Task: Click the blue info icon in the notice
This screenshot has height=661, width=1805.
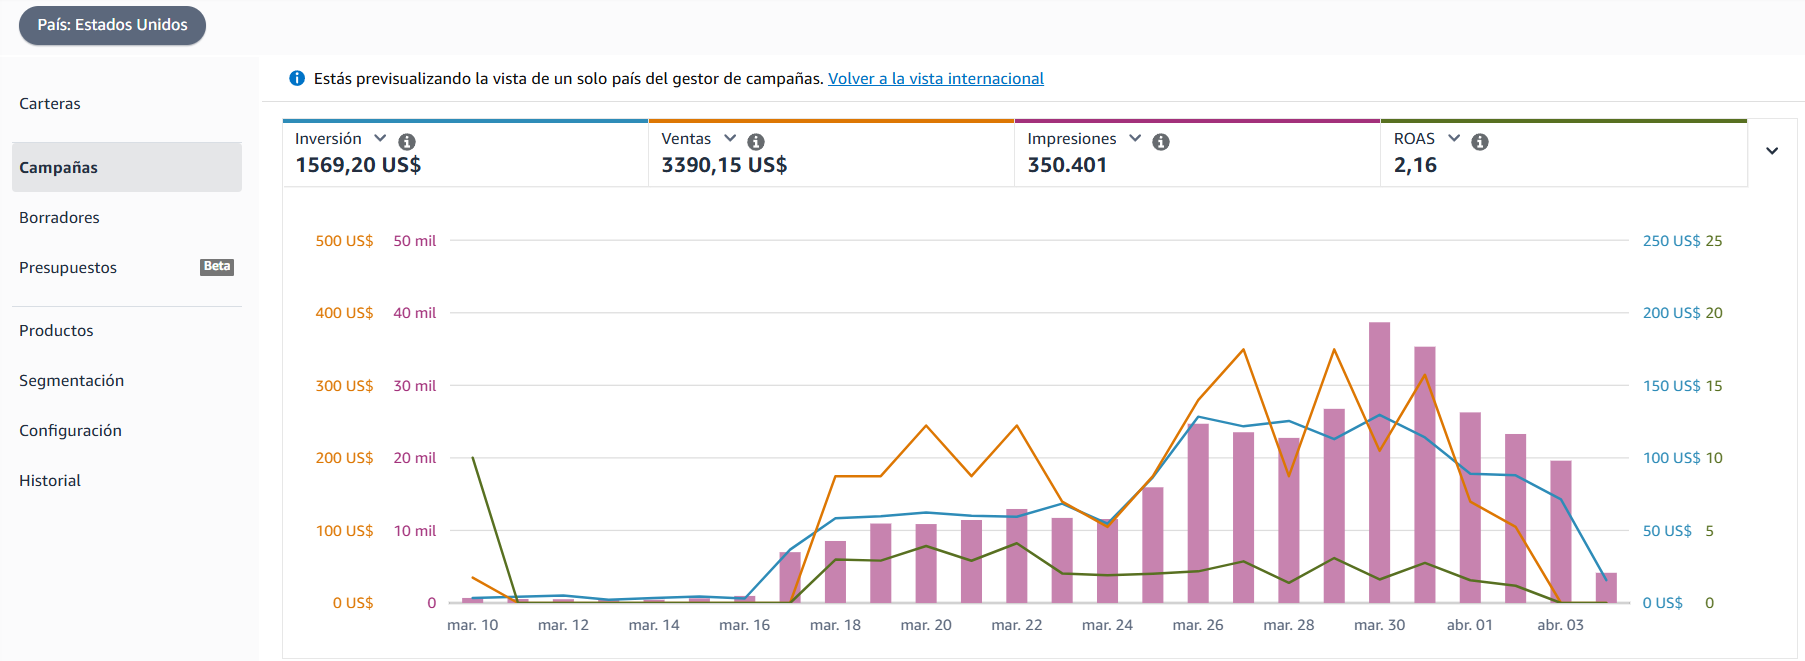Action: click(x=297, y=78)
